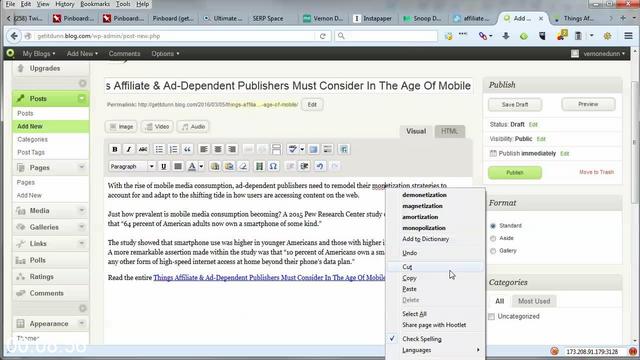Click the browser URL address bar
Viewport: 640px width, 360px height.
coord(171,36)
